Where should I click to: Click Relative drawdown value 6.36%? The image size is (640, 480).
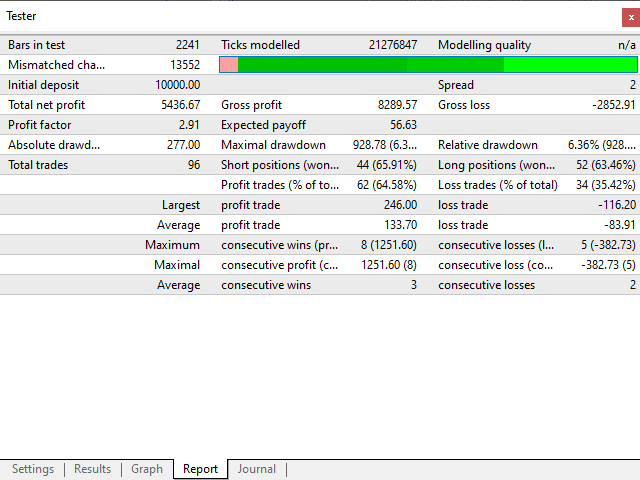click(602, 145)
